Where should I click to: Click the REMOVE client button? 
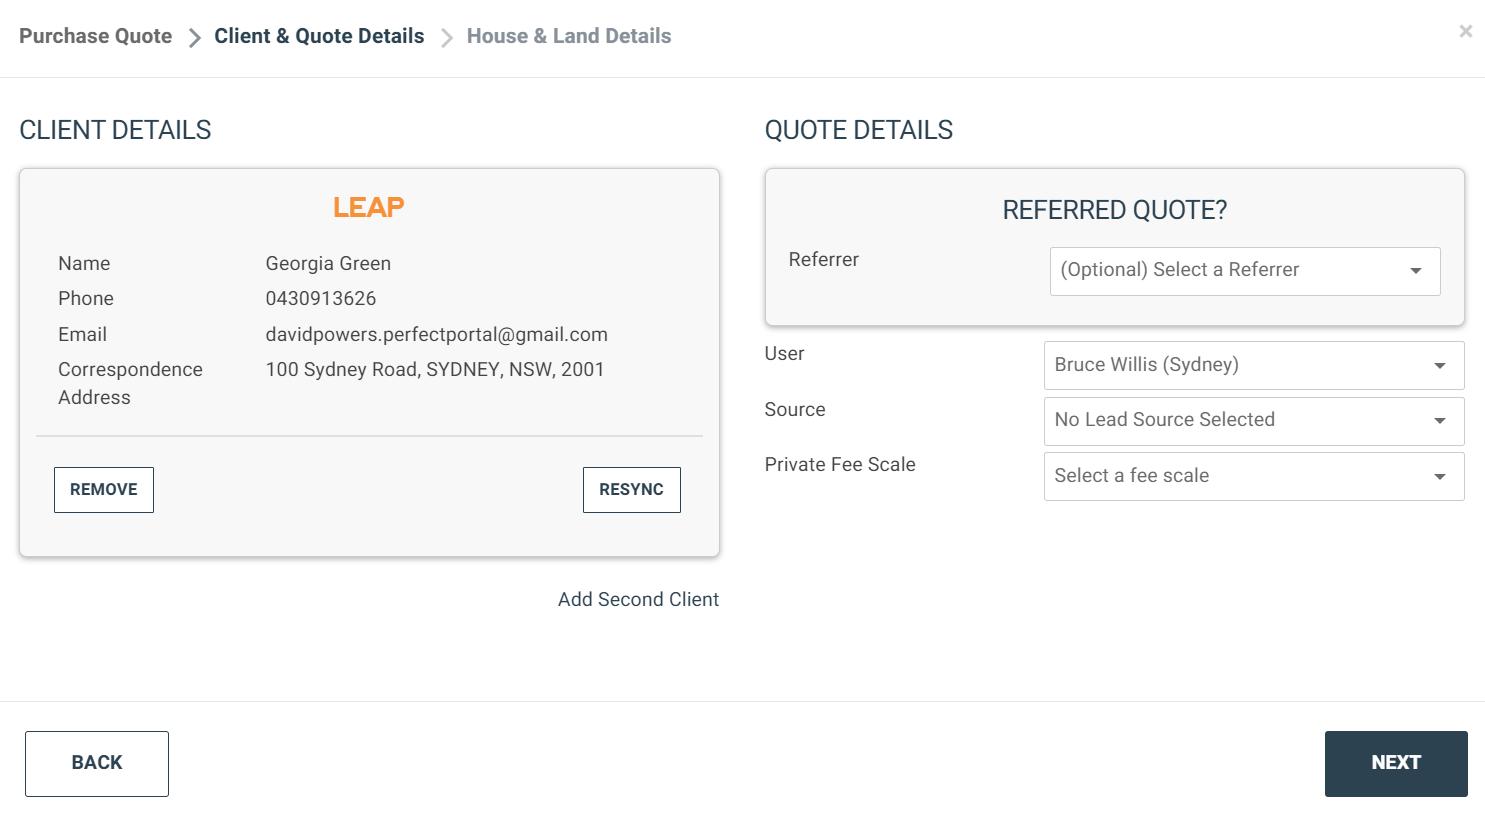pos(104,490)
